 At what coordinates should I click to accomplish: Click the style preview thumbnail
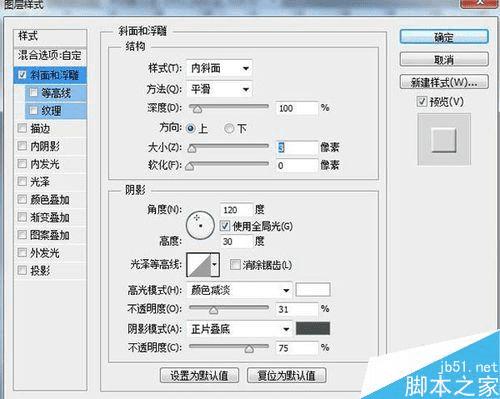[x=444, y=139]
